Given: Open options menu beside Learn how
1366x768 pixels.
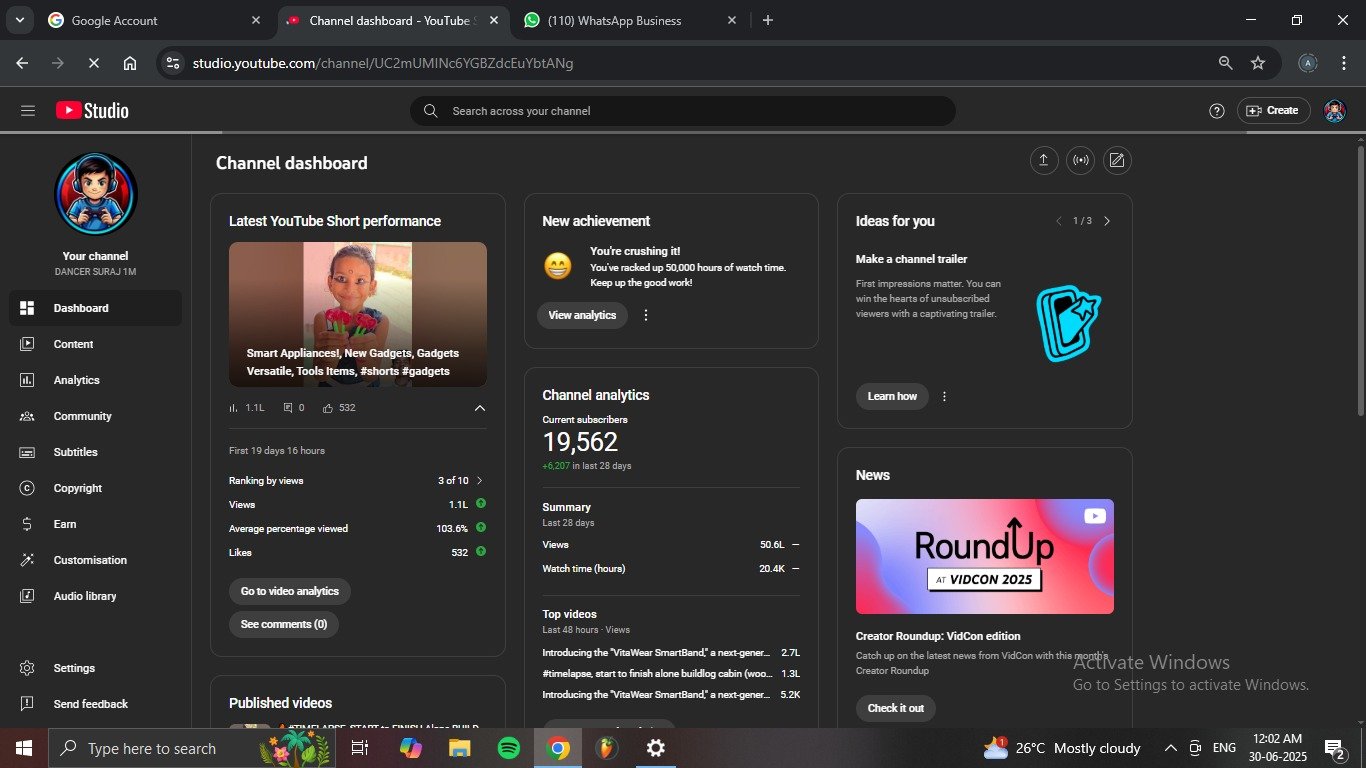Looking at the screenshot, I should pyautogui.click(x=944, y=396).
